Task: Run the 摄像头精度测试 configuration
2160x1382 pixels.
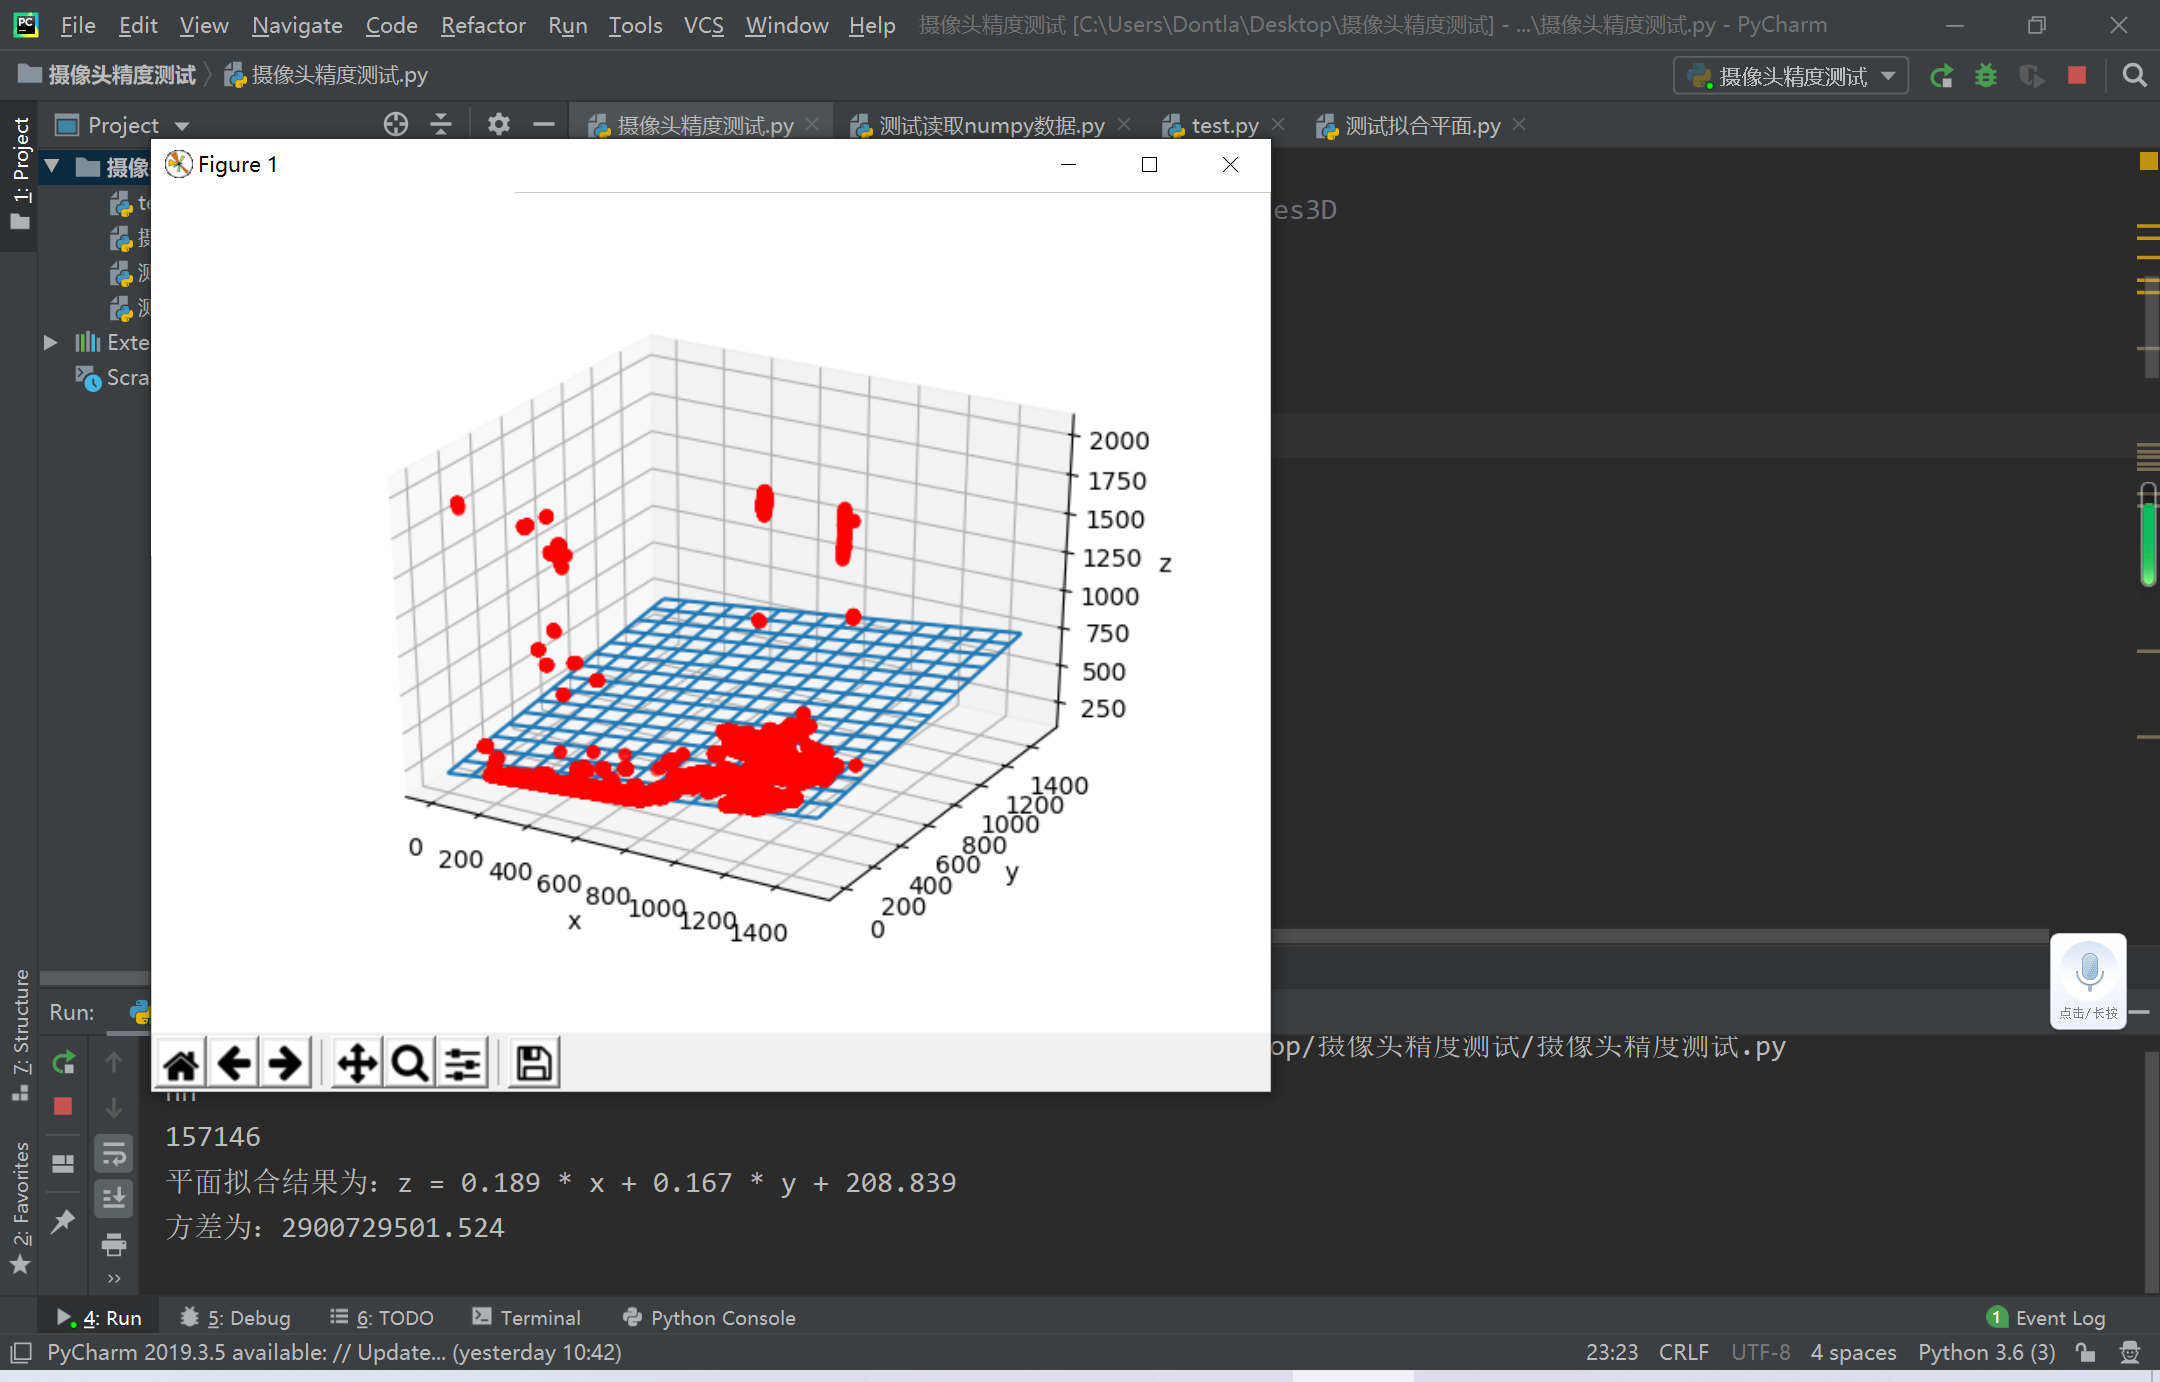Action: pos(1941,75)
